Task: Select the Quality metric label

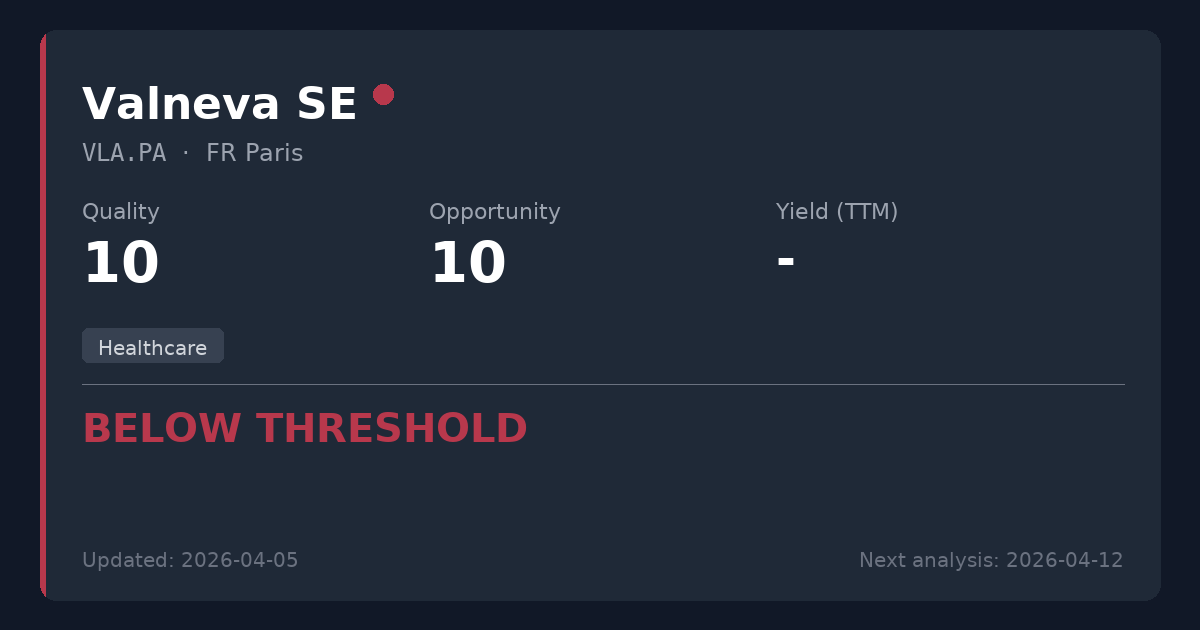Action: coord(121,212)
